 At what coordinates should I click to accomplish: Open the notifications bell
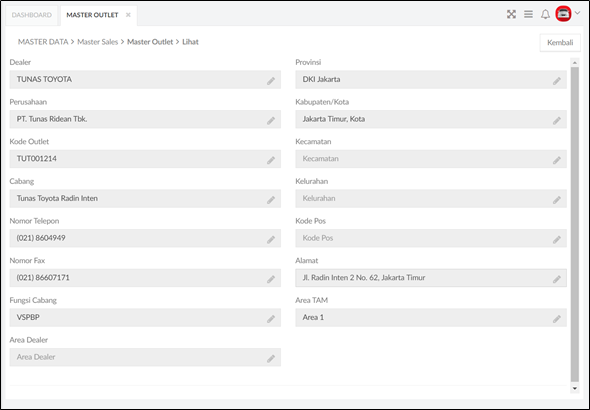pos(545,14)
